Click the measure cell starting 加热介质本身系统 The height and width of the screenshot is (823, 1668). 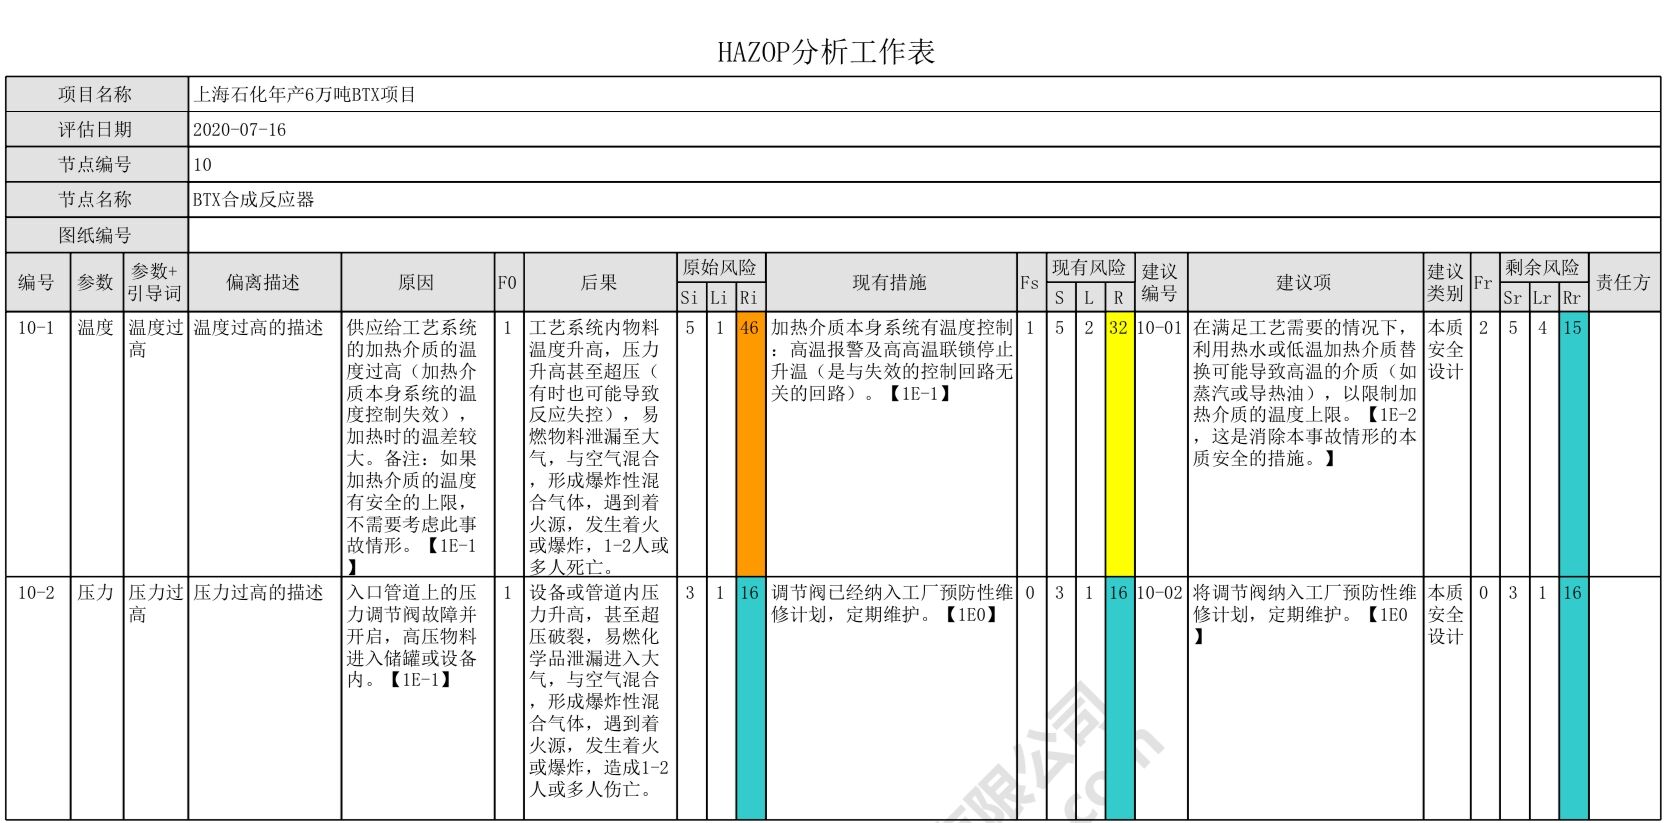coord(890,444)
